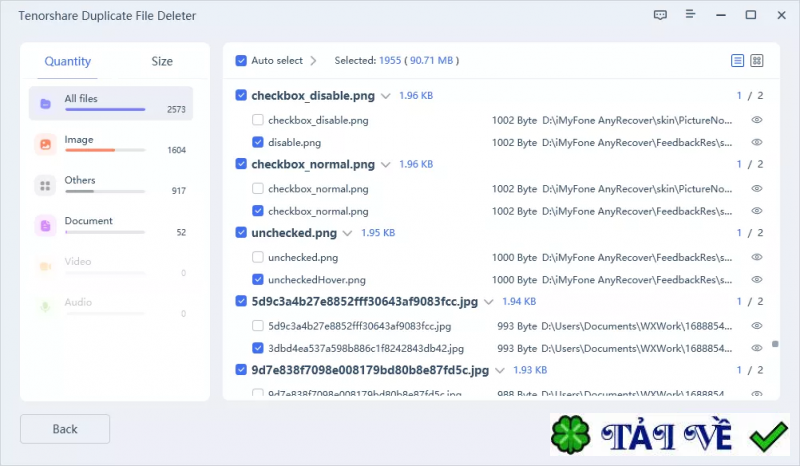Screen dimensions: 800x466
Task: Toggle the Auto select checkbox
Action: [x=241, y=61]
